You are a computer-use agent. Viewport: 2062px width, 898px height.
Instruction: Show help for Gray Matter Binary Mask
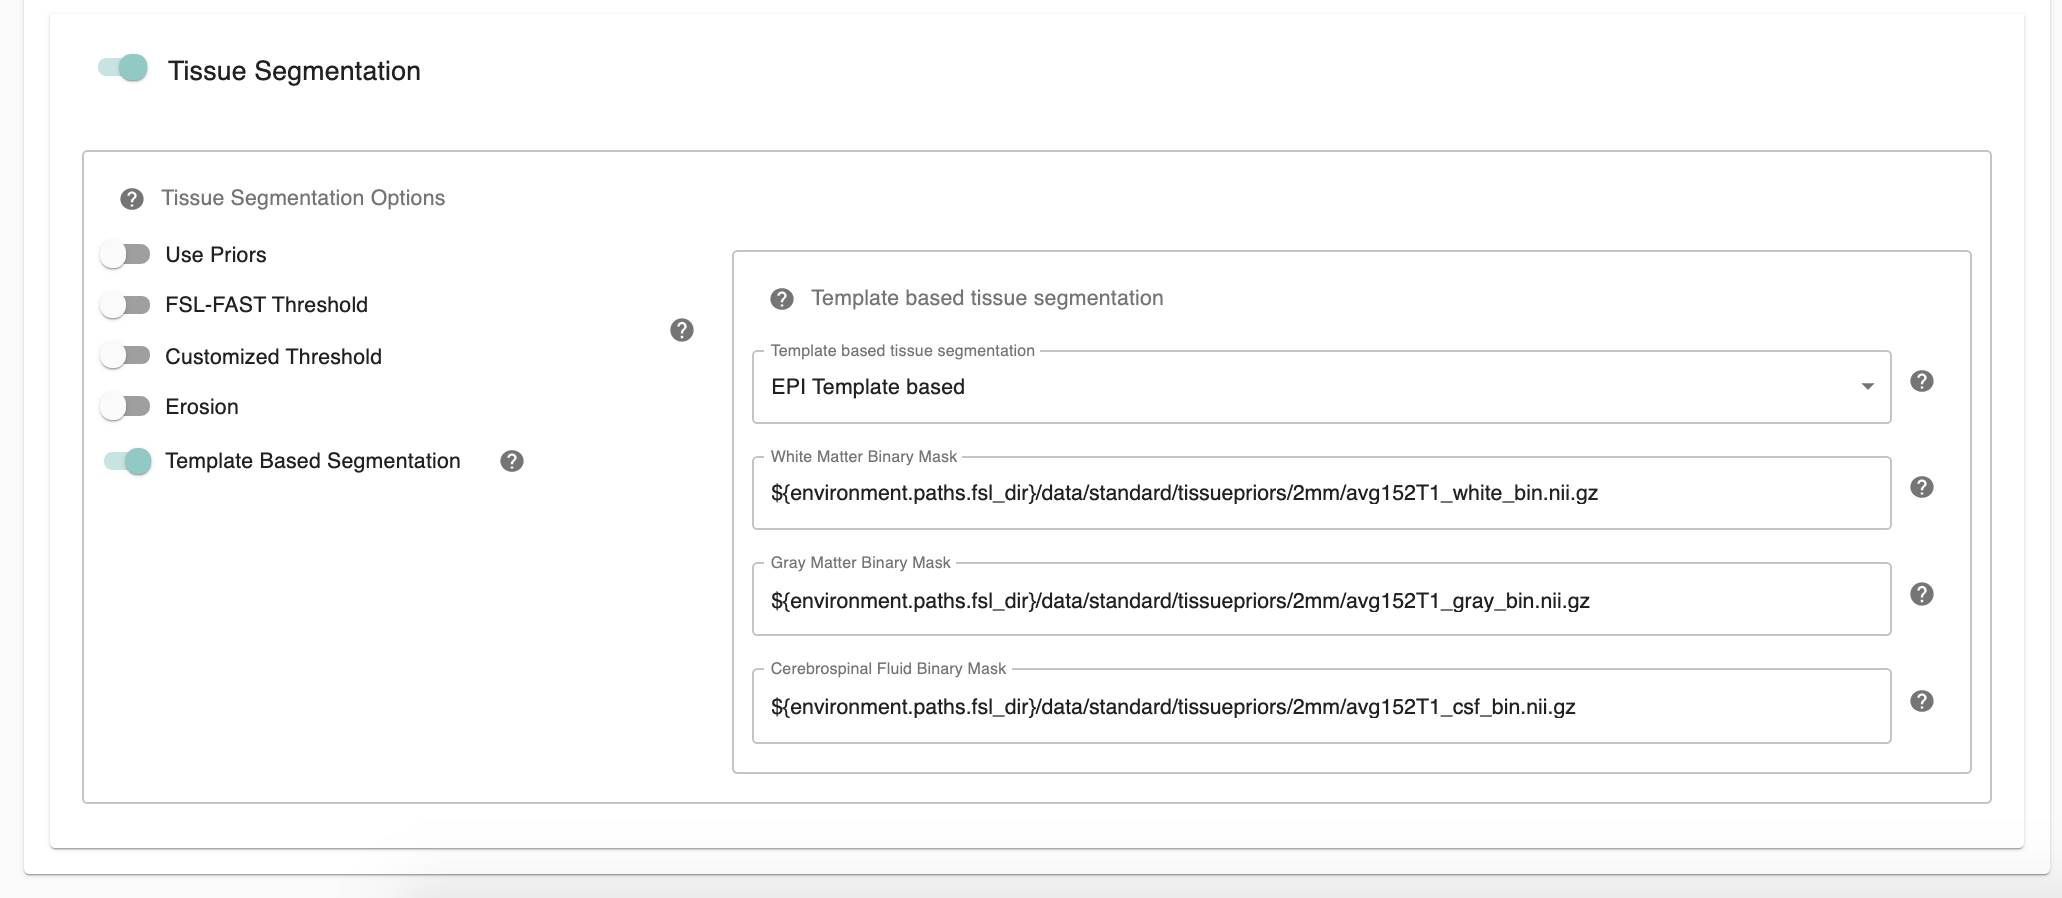1921,594
